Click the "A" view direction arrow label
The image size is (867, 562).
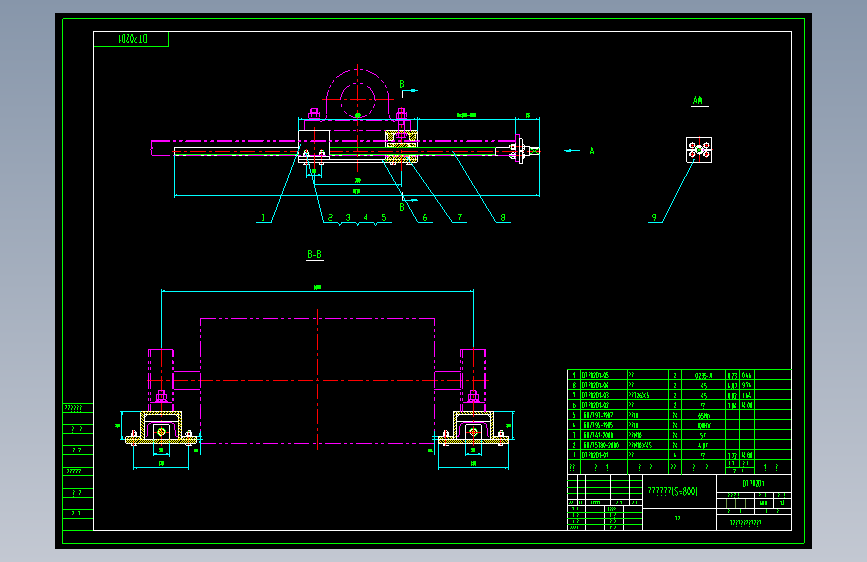click(592, 150)
